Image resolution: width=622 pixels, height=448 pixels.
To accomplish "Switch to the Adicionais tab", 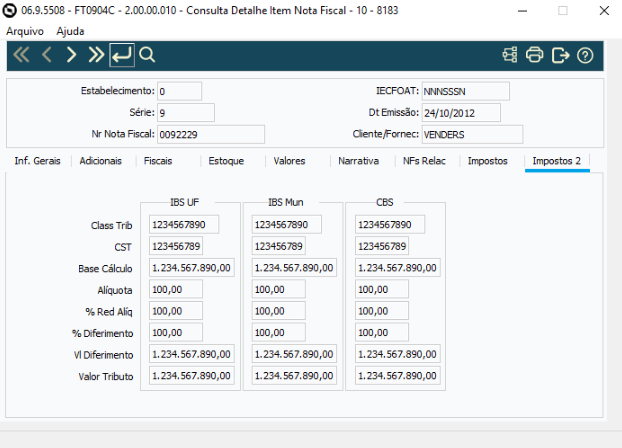I will (x=100, y=161).
